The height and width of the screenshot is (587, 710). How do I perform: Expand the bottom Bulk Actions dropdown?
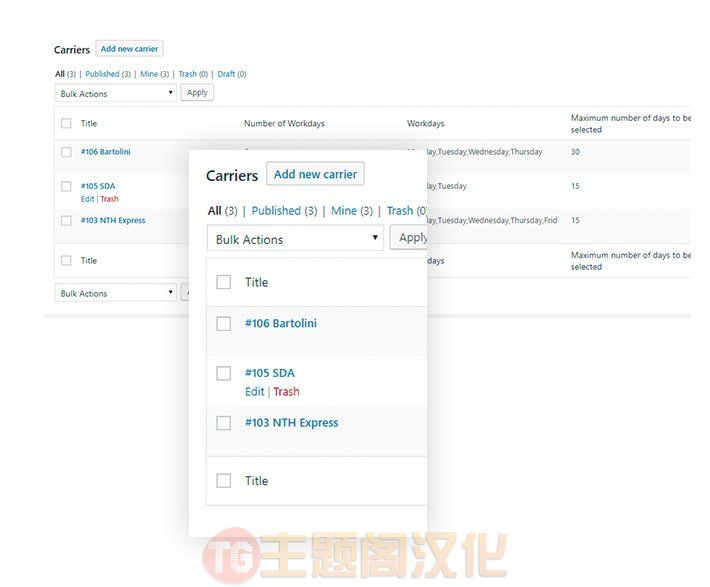(115, 293)
